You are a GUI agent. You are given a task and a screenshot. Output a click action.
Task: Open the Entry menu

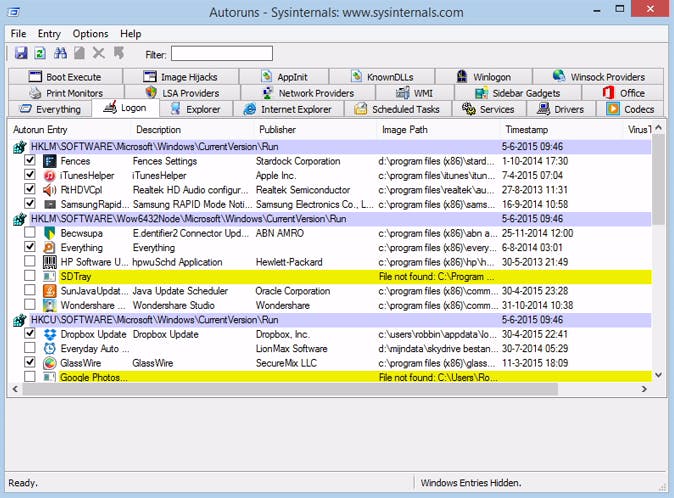point(49,33)
